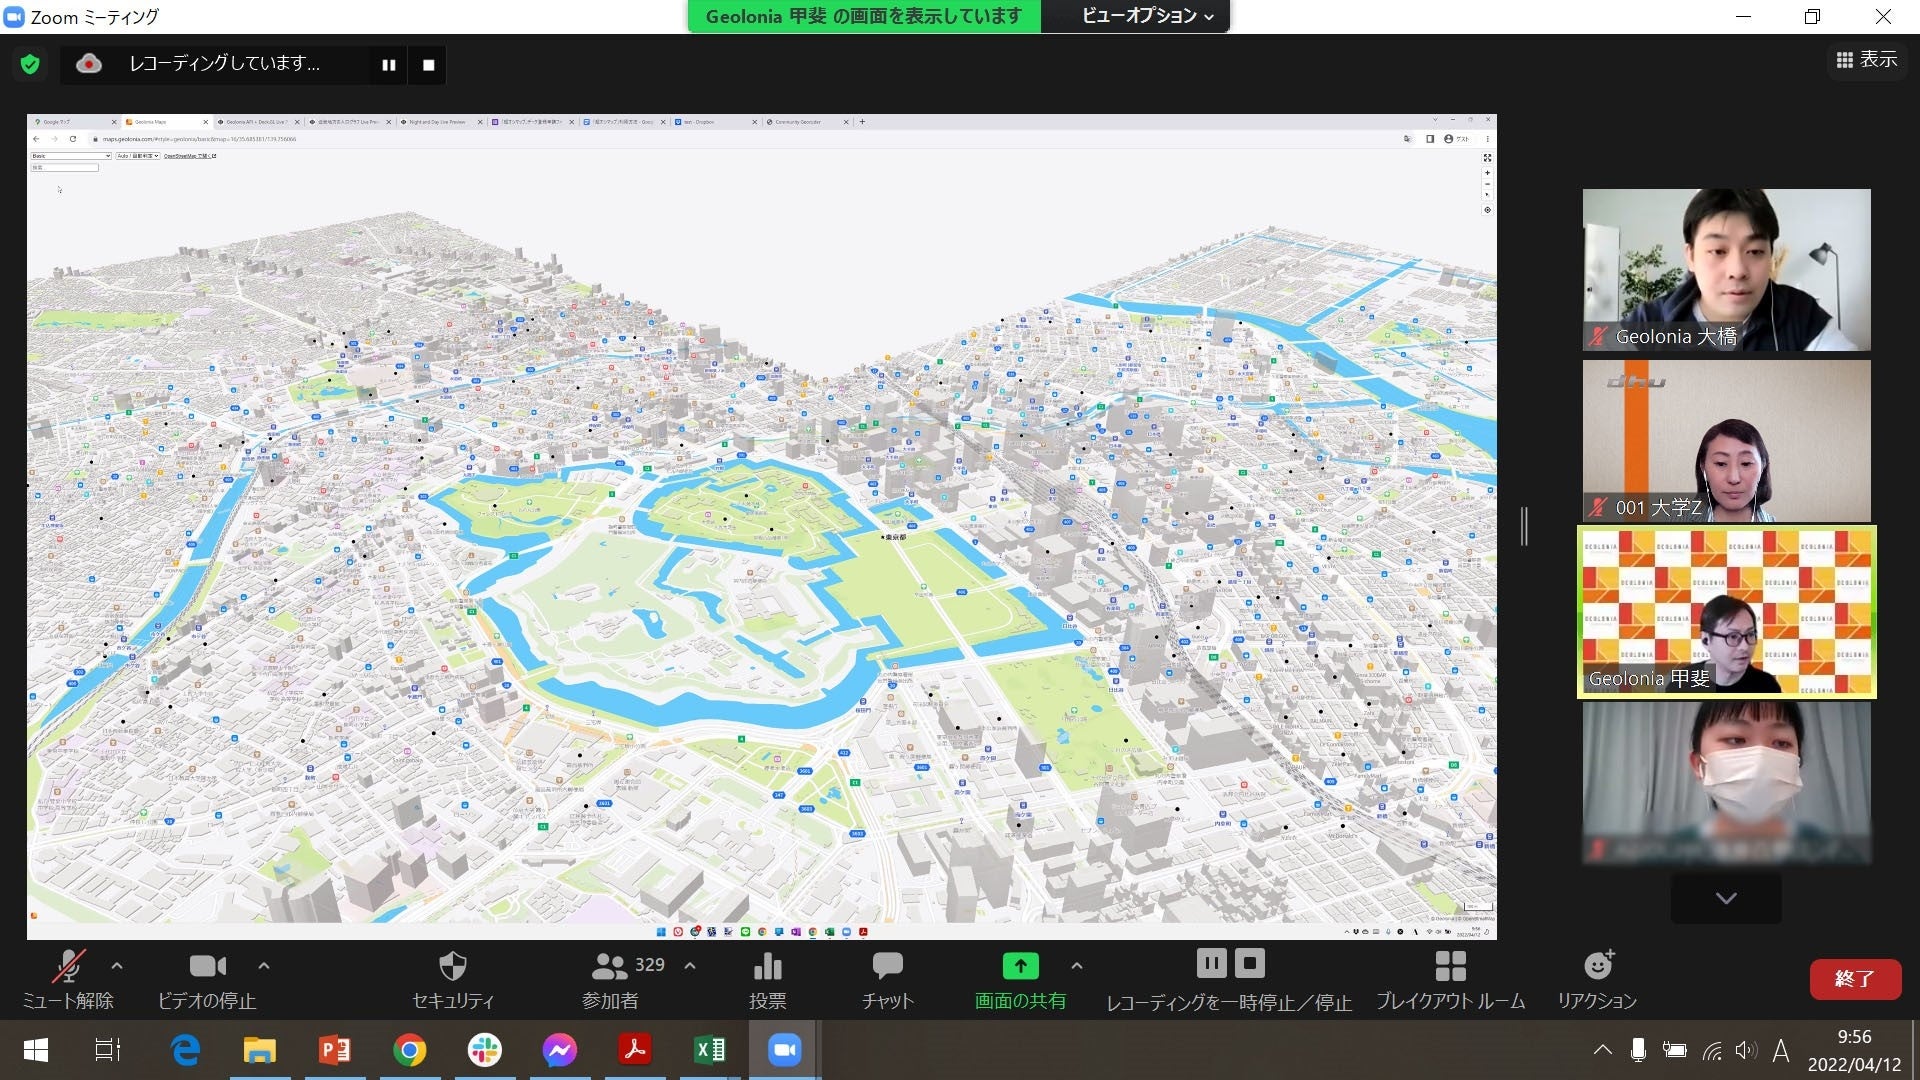Expand video options arrow beside camera
The image size is (1920, 1080).
(x=264, y=966)
